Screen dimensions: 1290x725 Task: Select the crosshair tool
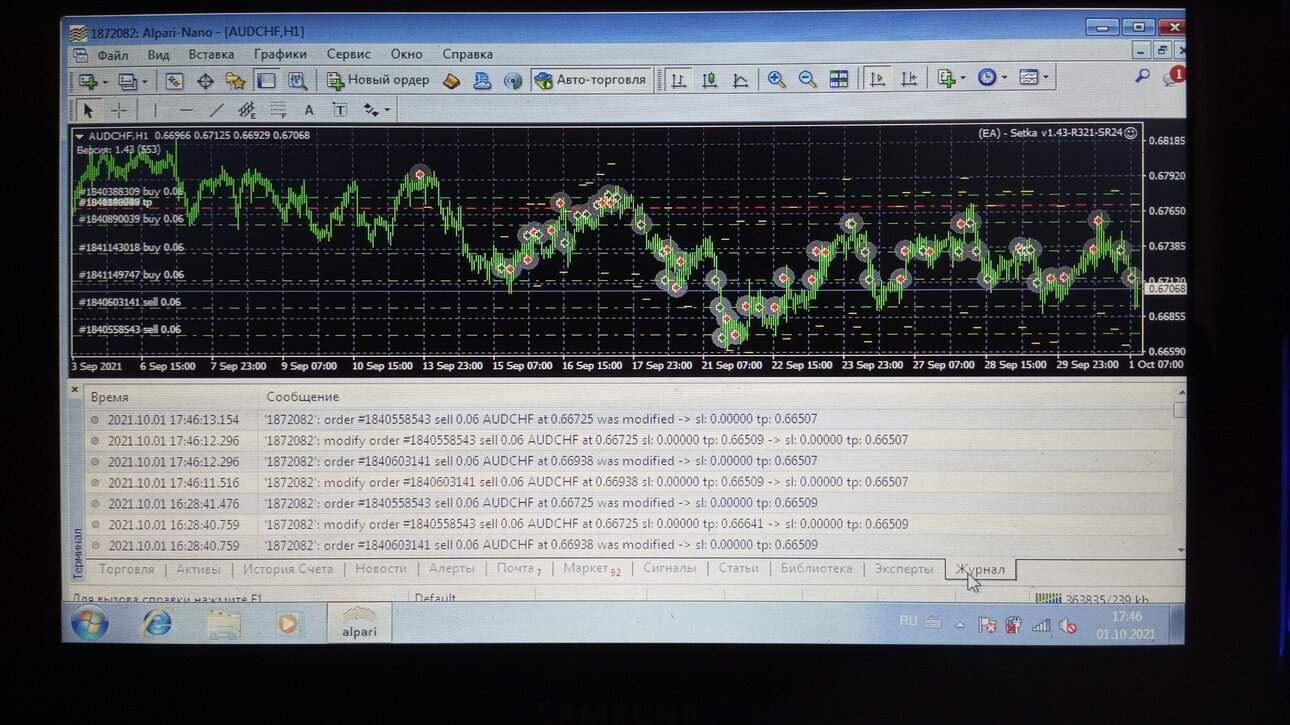[118, 110]
